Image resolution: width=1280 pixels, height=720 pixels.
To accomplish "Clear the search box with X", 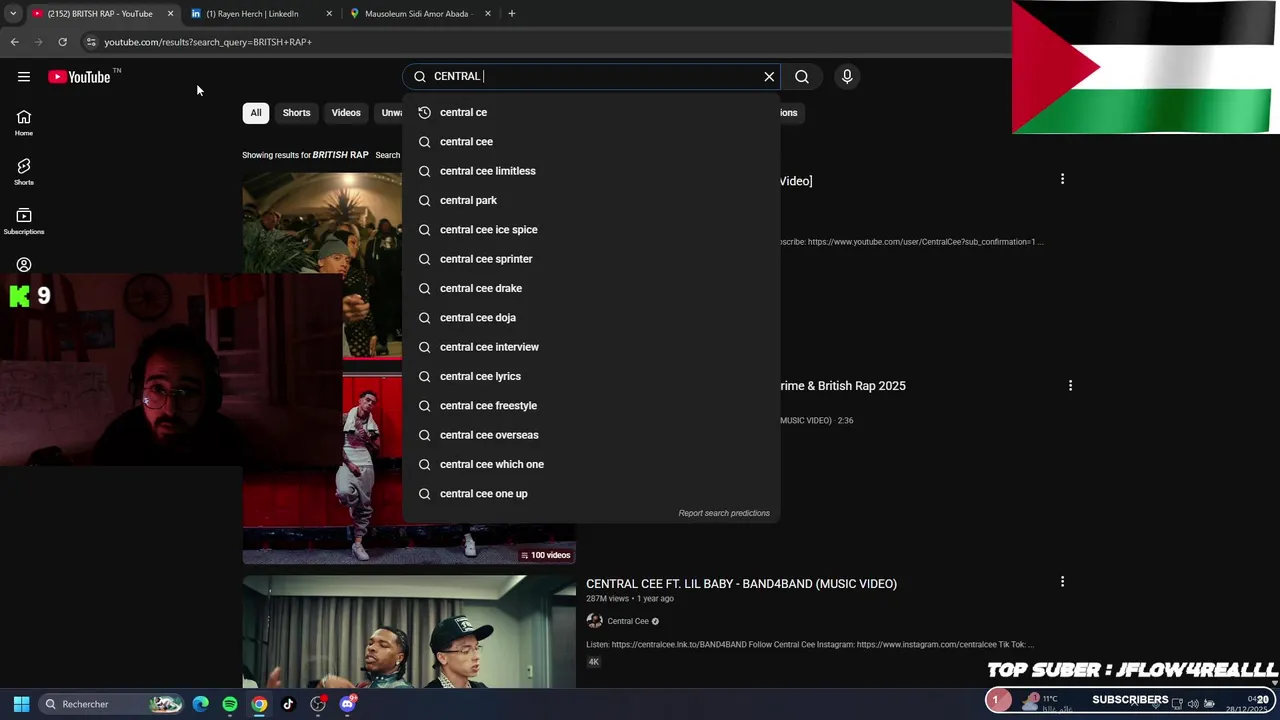I will pos(769,77).
